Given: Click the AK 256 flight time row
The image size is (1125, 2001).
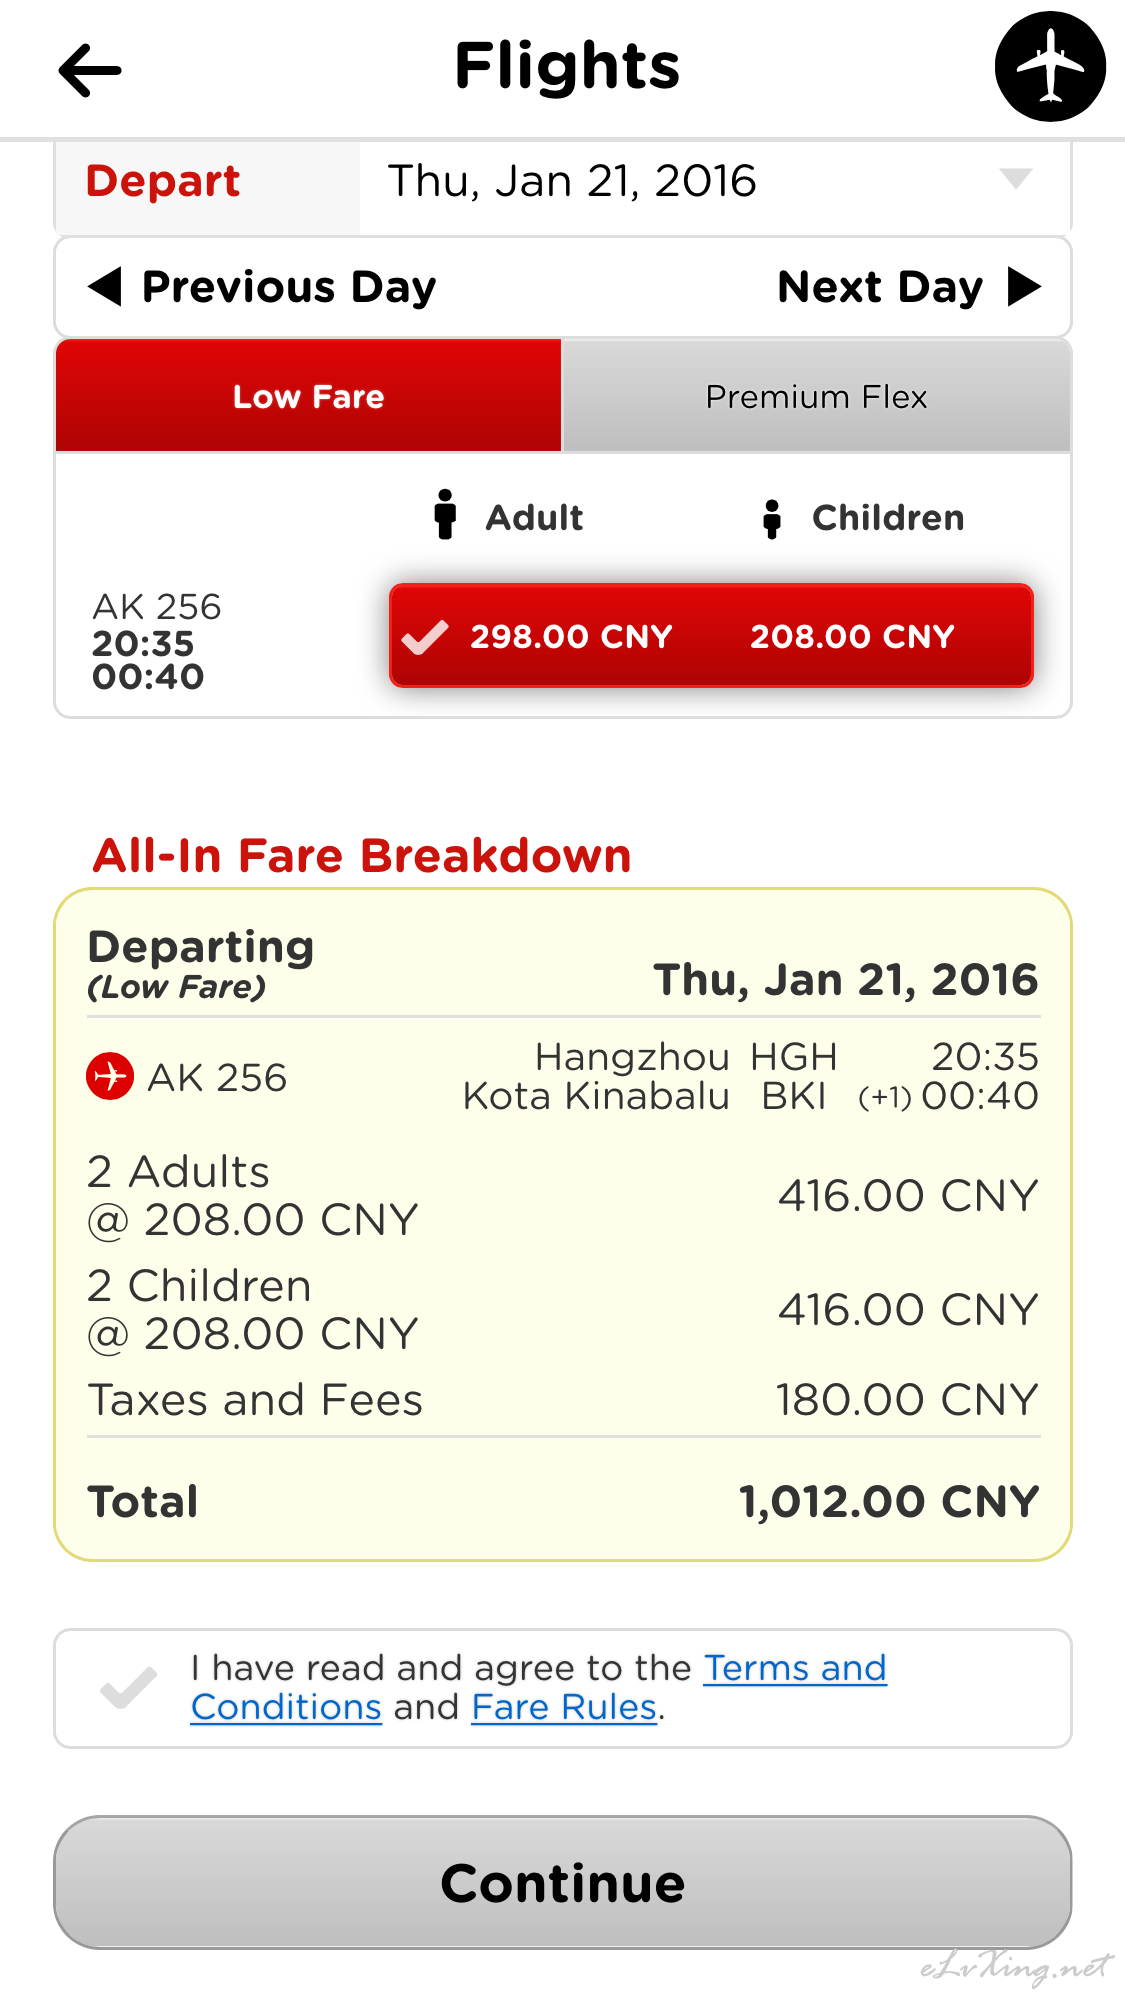Looking at the screenshot, I should tap(156, 642).
